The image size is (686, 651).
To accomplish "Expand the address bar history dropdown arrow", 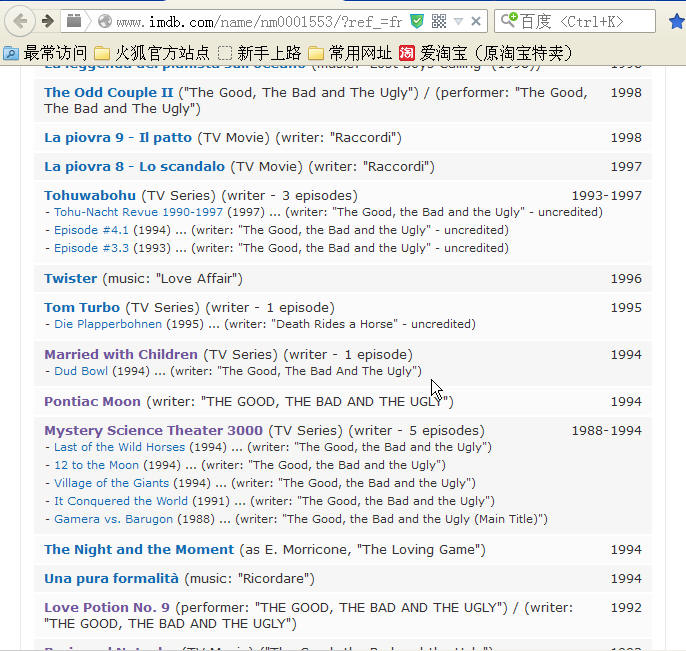I will click(458, 21).
